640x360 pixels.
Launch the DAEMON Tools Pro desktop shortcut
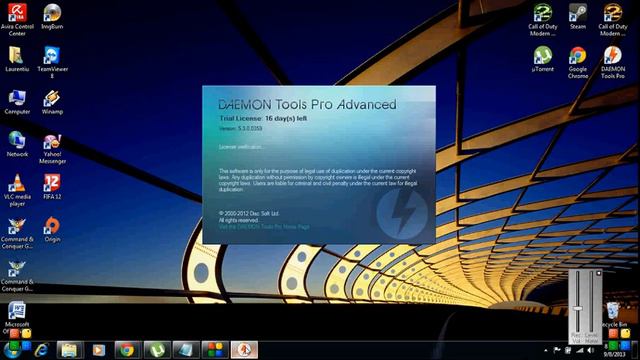(x=612, y=62)
